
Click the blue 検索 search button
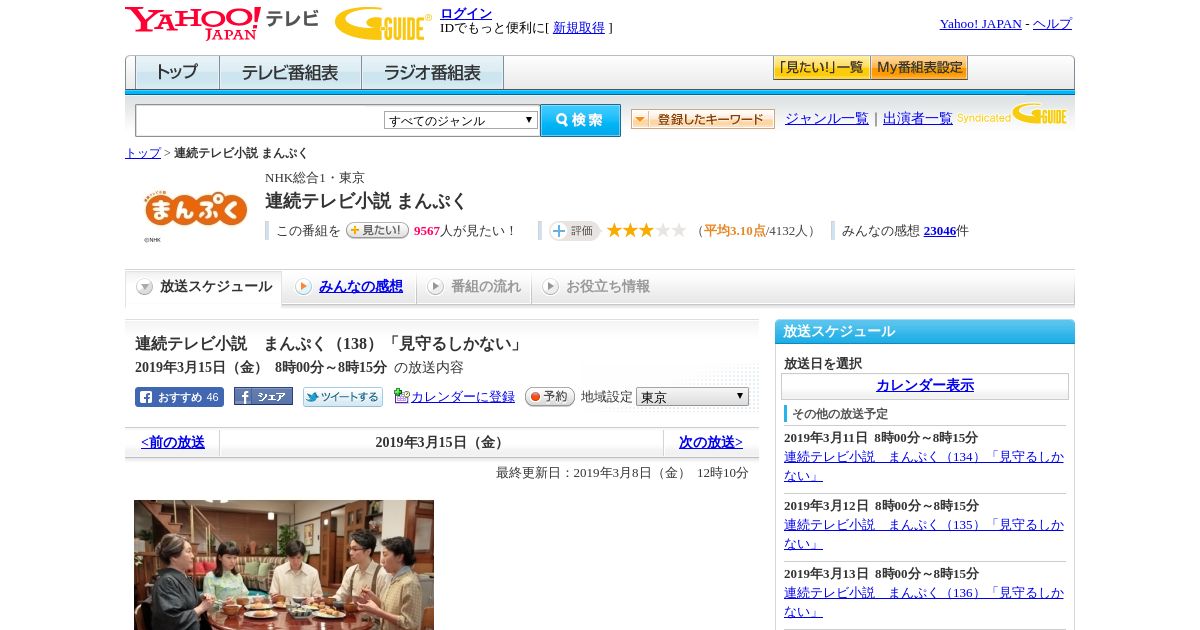tap(580, 120)
